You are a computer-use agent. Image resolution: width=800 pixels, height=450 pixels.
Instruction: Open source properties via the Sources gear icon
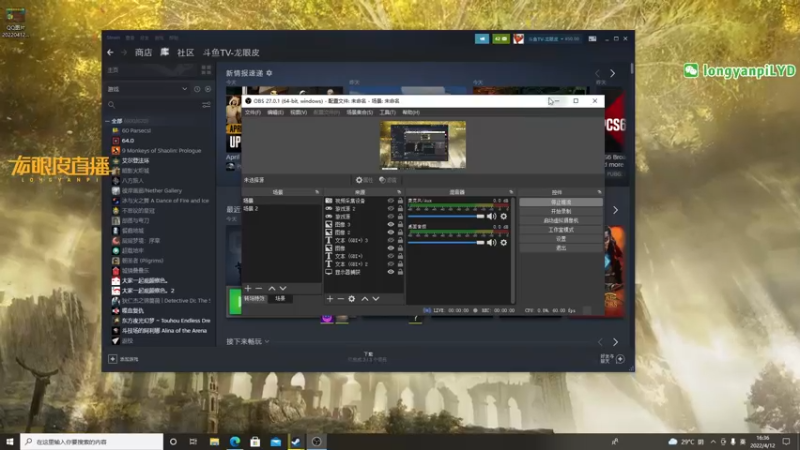[x=352, y=298]
